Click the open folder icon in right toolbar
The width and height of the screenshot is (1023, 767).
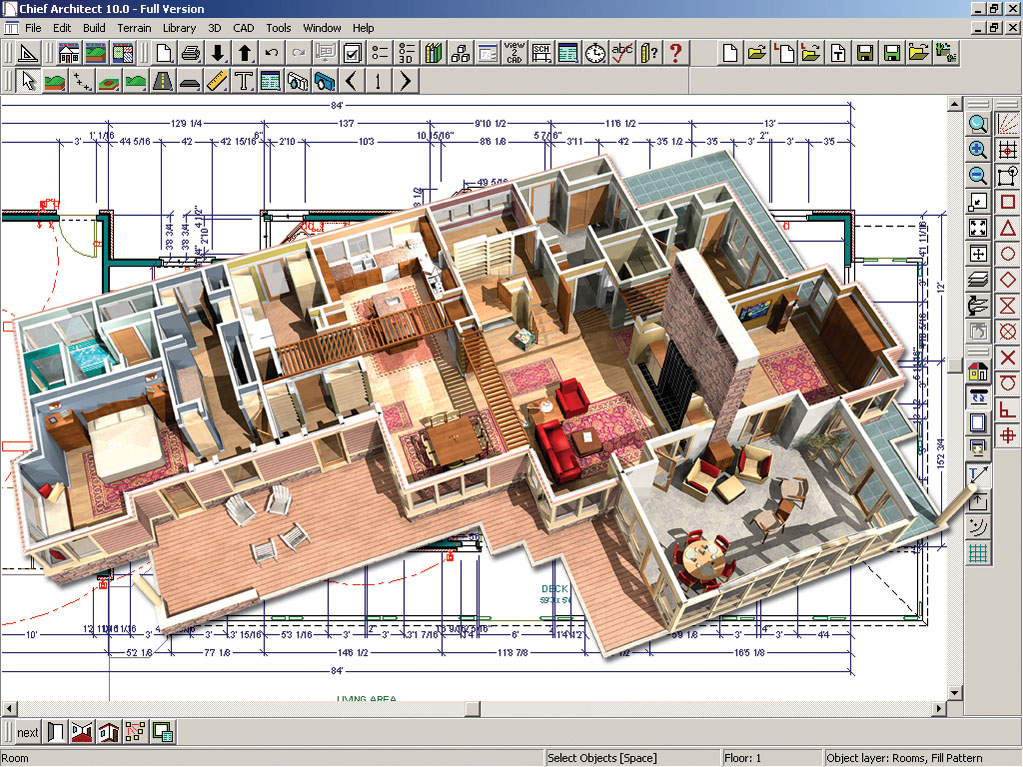pyautogui.click(x=757, y=53)
